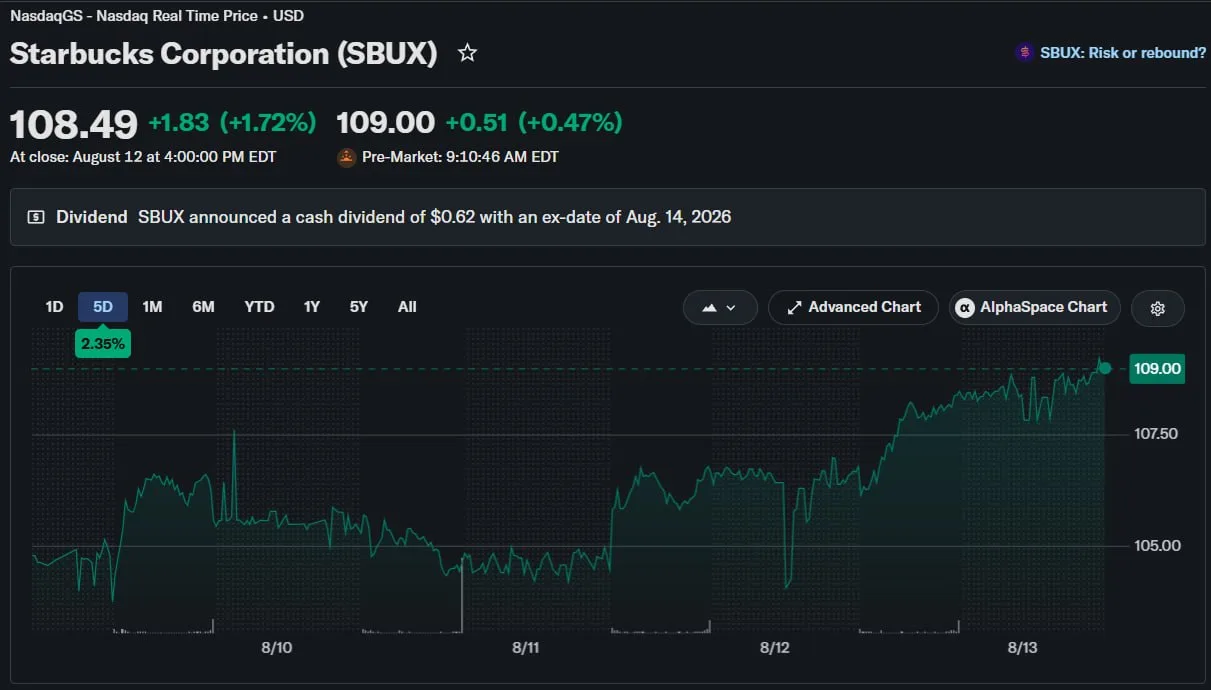
Task: Click the 8/11 date label
Action: (526, 648)
